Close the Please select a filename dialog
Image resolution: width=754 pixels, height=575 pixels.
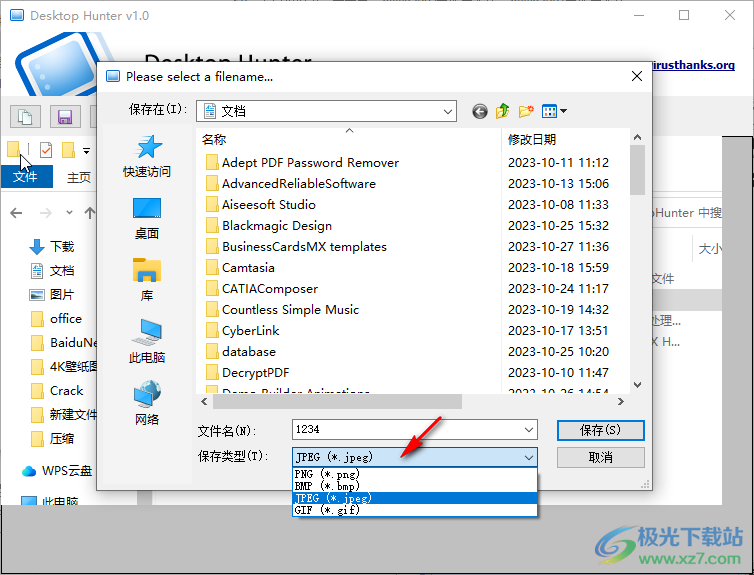[637, 76]
